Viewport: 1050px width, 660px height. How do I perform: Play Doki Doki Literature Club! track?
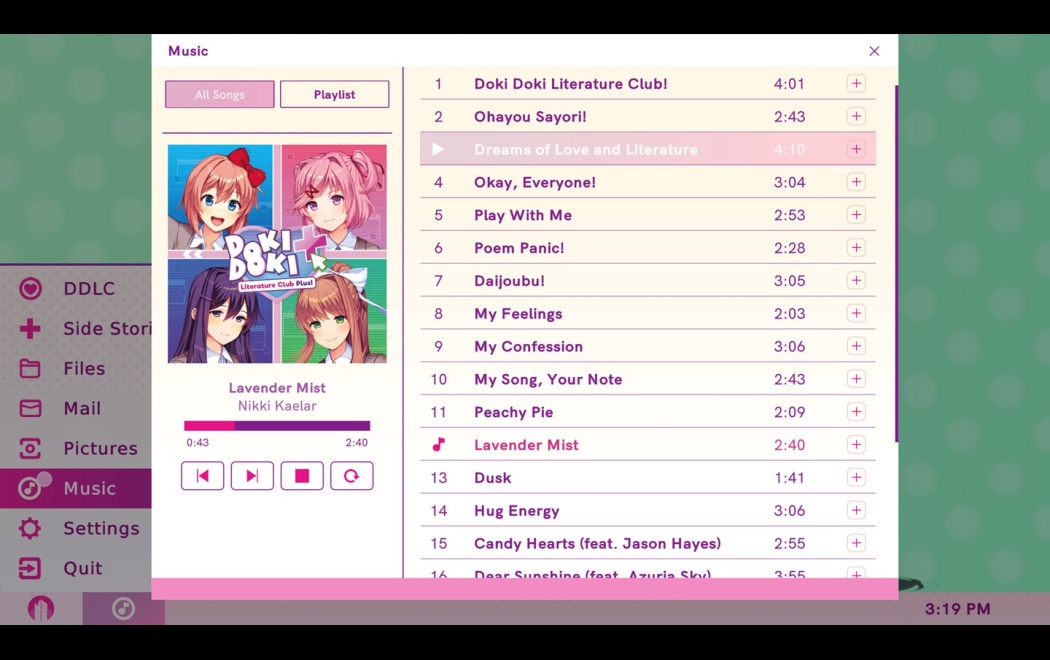pos(648,84)
